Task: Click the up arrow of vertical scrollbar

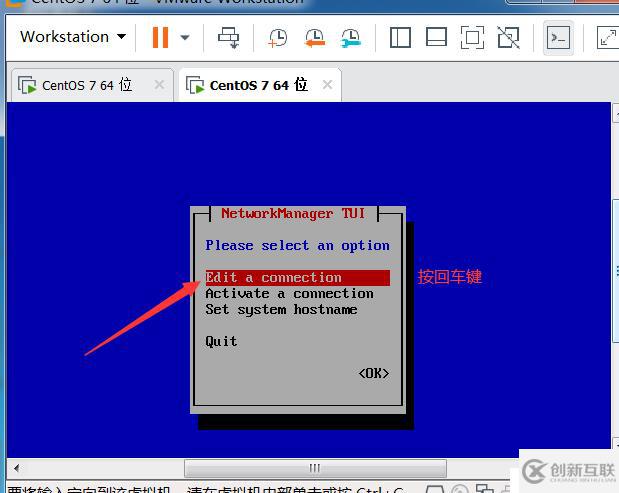Action: (x=615, y=114)
